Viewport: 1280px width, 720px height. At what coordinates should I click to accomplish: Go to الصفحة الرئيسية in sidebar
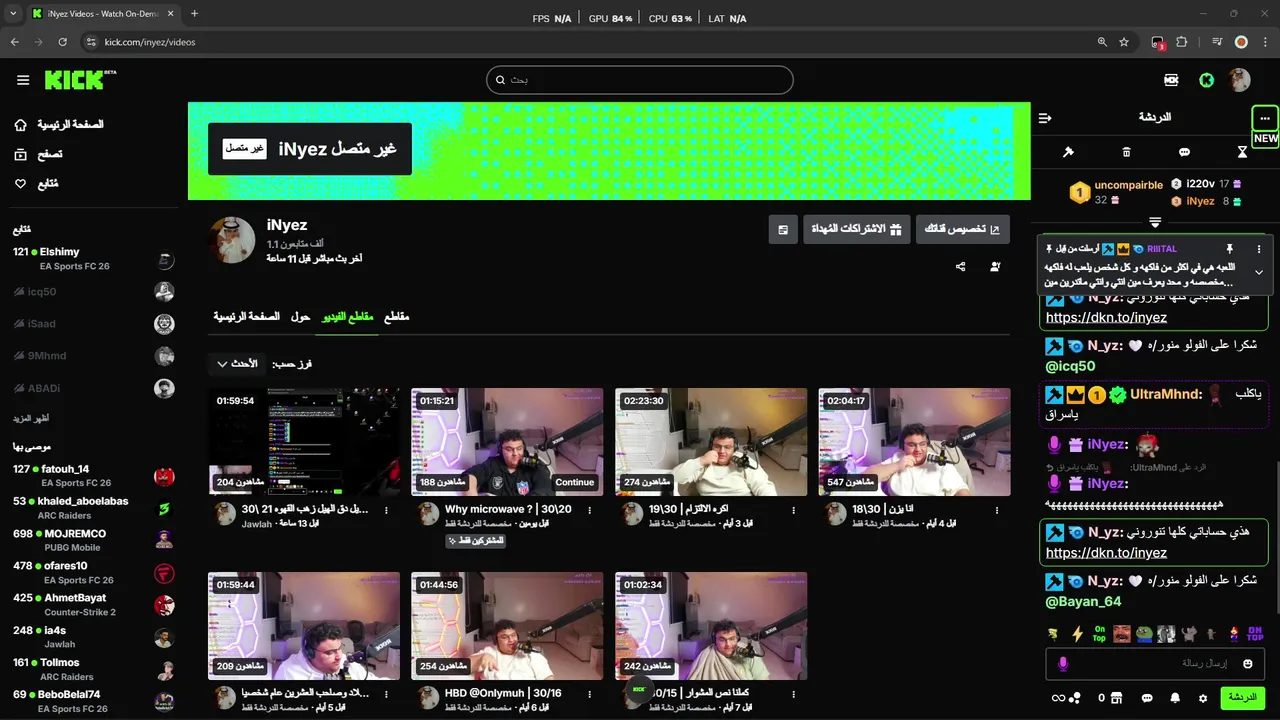tap(59, 125)
